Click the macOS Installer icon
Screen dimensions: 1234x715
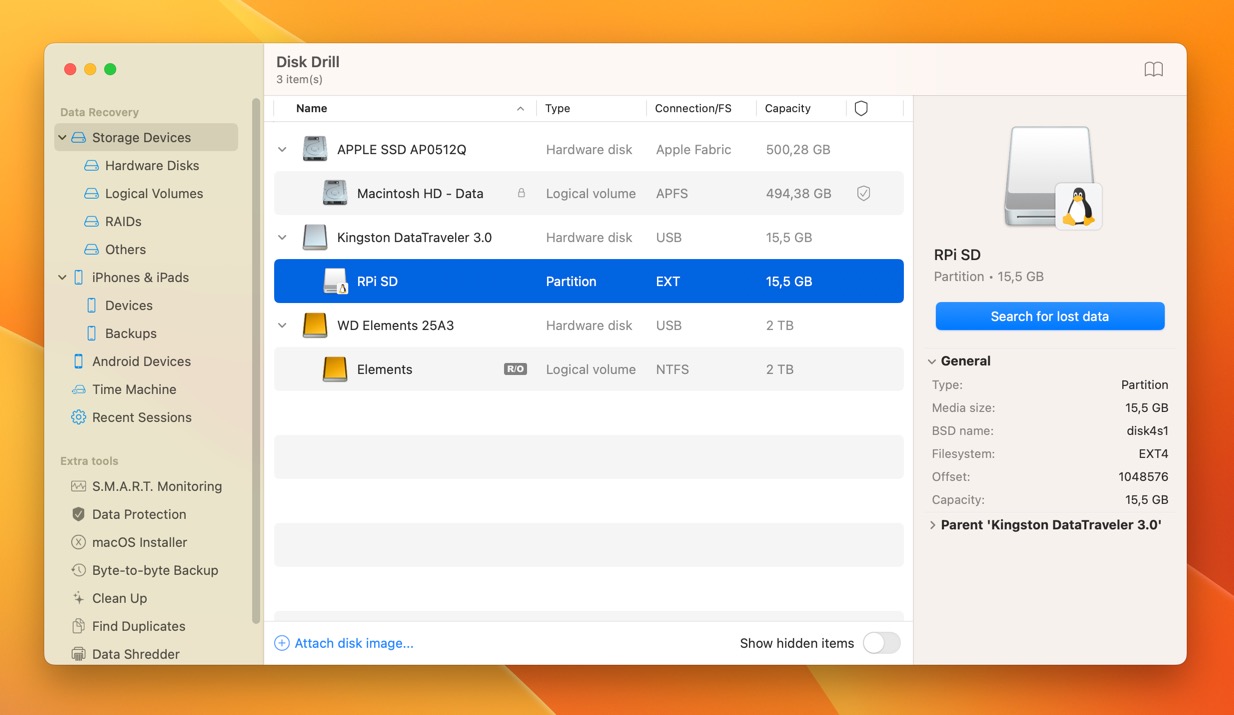coord(78,543)
